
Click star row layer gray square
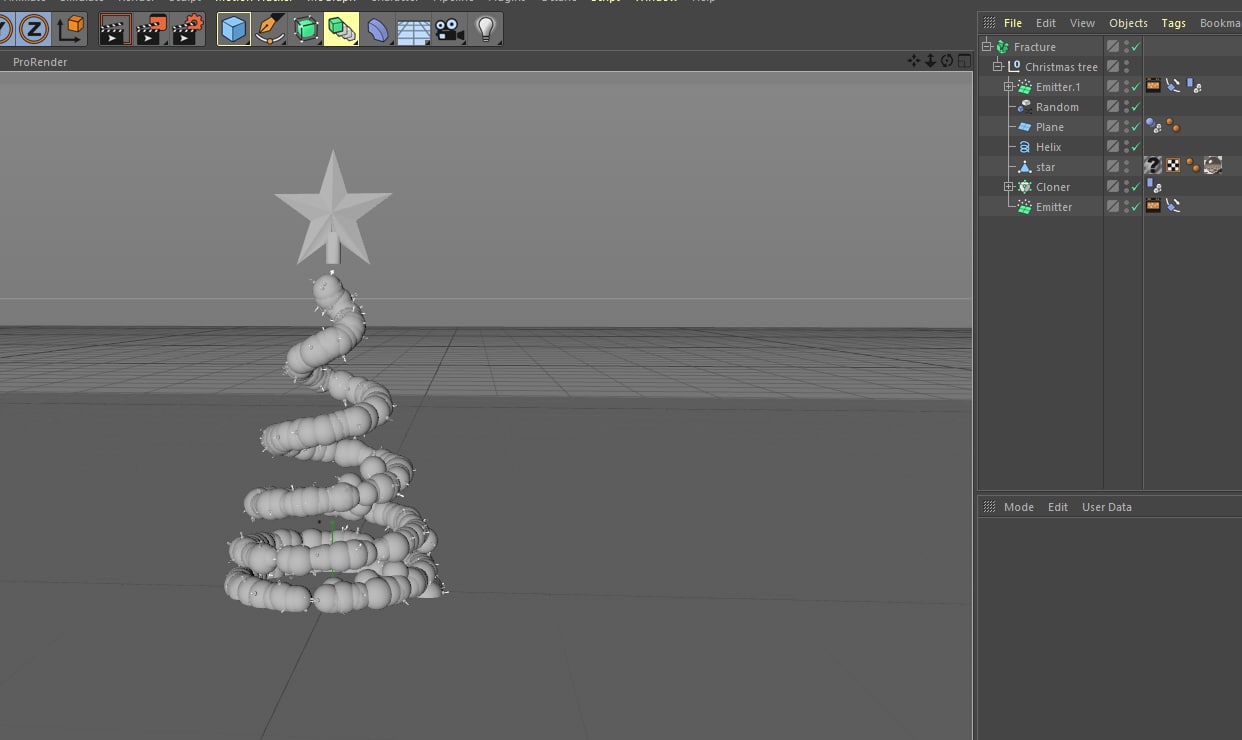tap(1113, 167)
